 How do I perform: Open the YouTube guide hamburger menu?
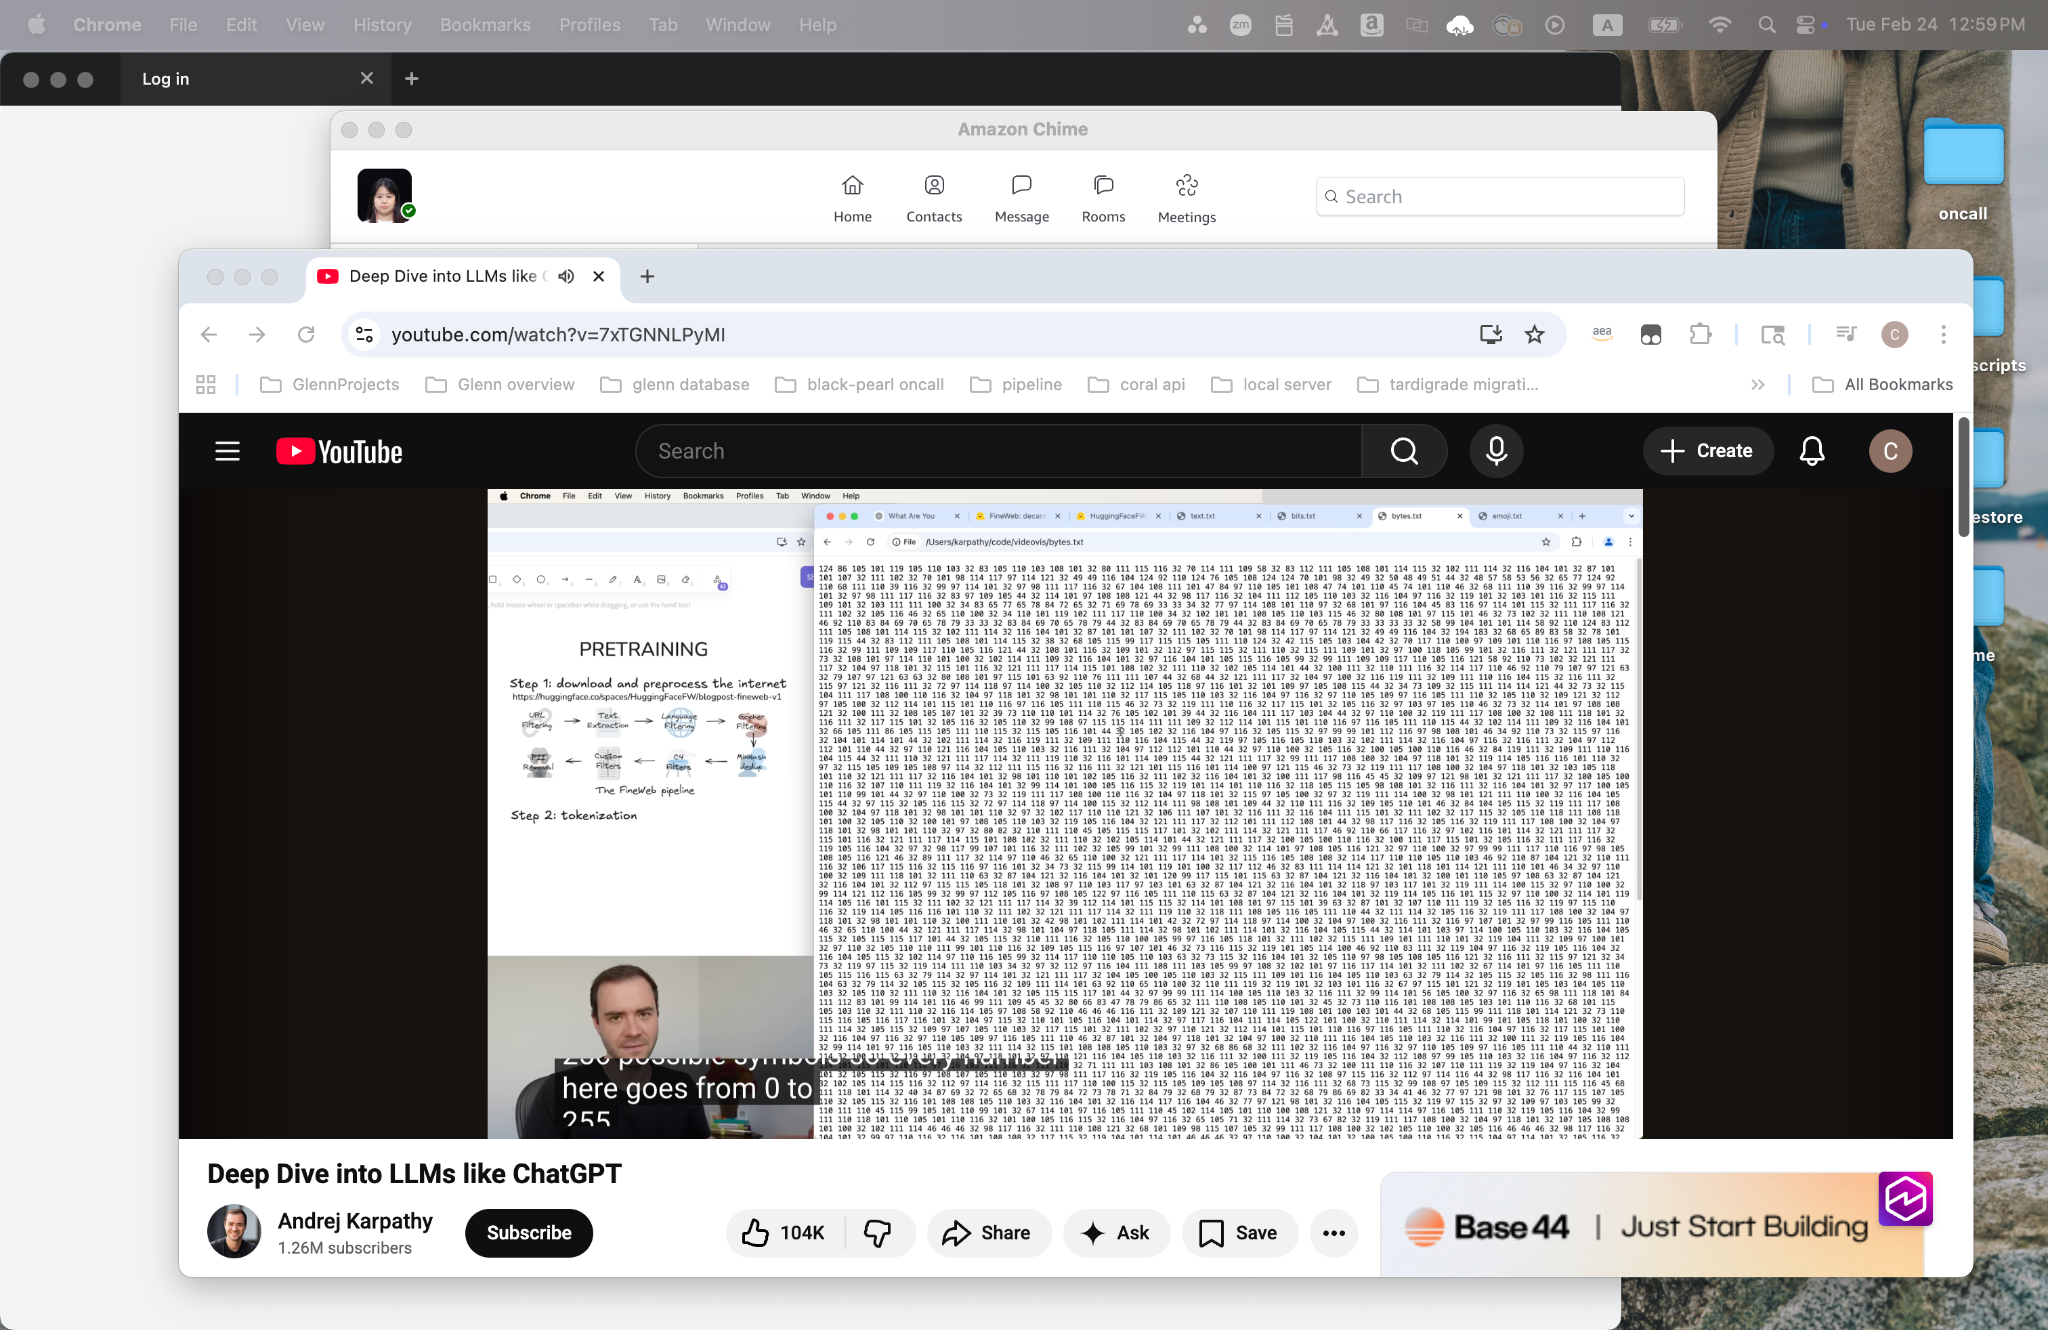point(227,451)
